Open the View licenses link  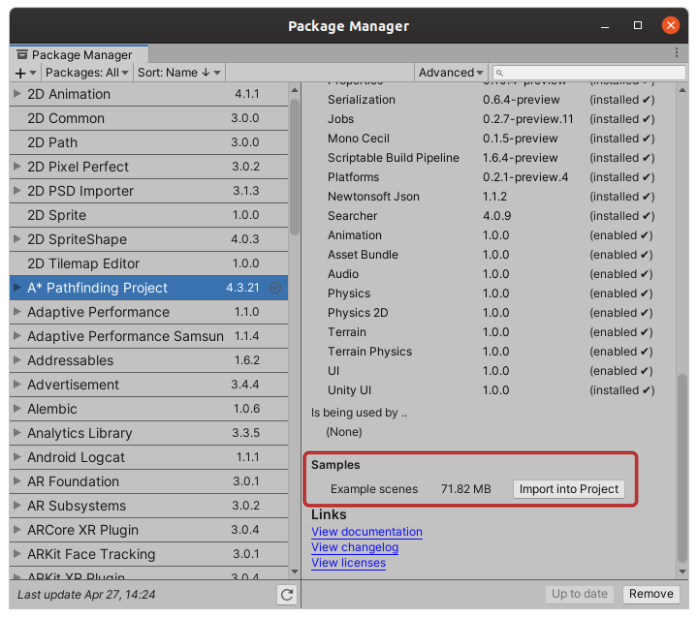[349, 563]
